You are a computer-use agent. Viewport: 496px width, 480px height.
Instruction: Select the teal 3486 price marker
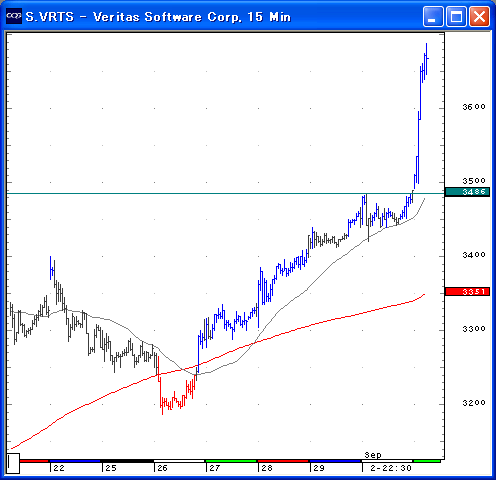[467, 192]
